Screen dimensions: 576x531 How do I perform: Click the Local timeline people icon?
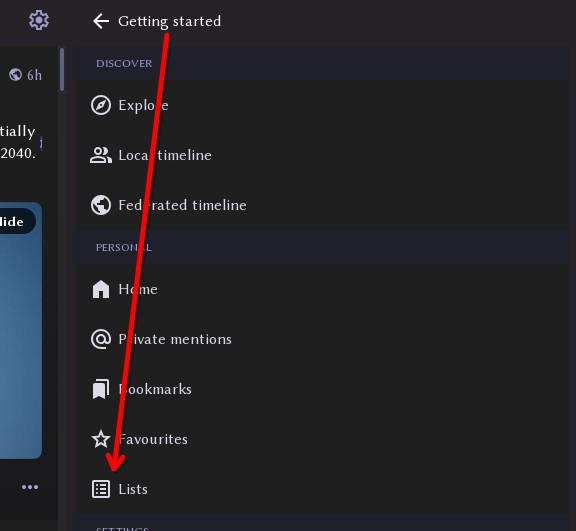(x=101, y=155)
